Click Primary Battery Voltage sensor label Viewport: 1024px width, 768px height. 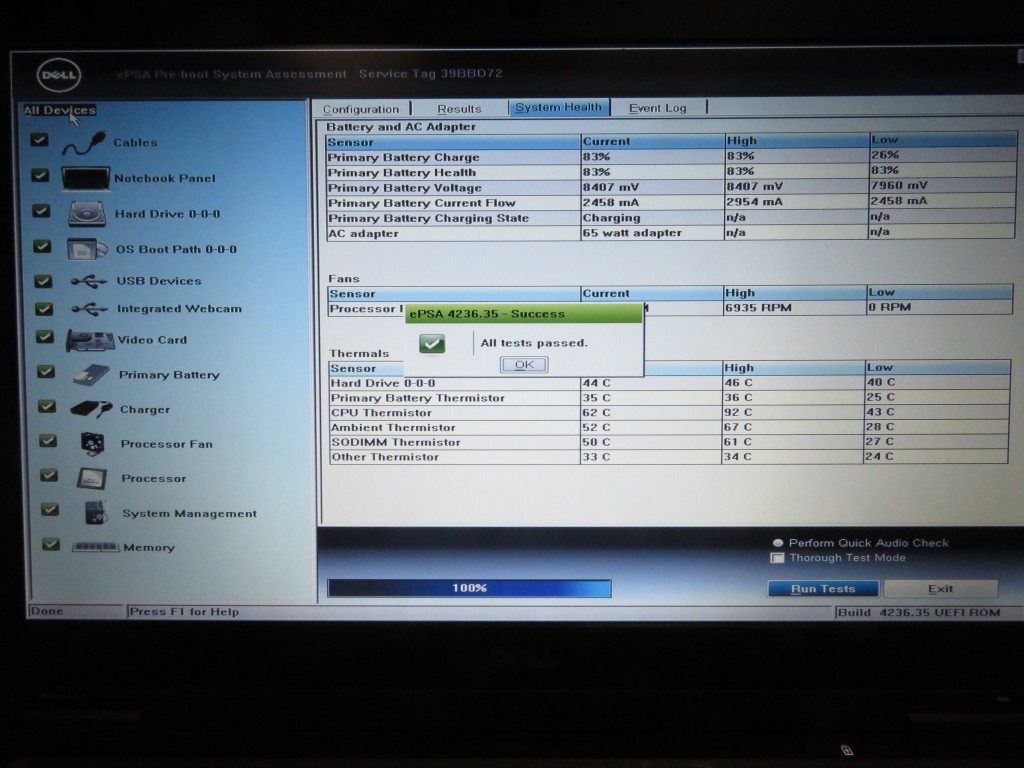tap(405, 187)
